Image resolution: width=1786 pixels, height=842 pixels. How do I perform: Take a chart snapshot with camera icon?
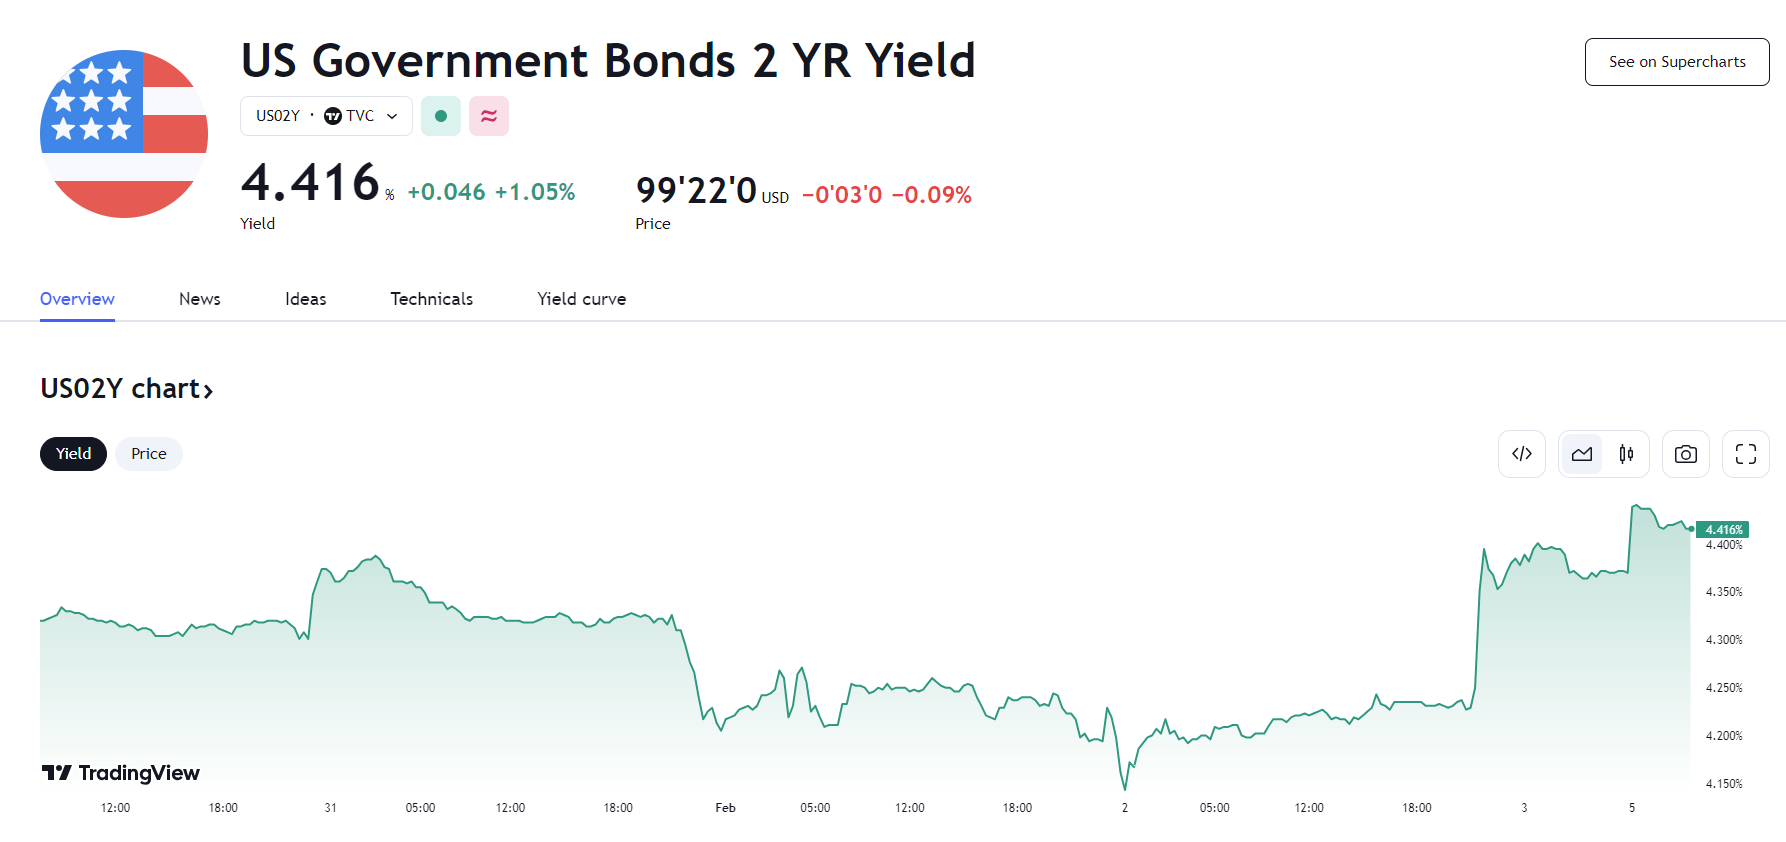1685,454
